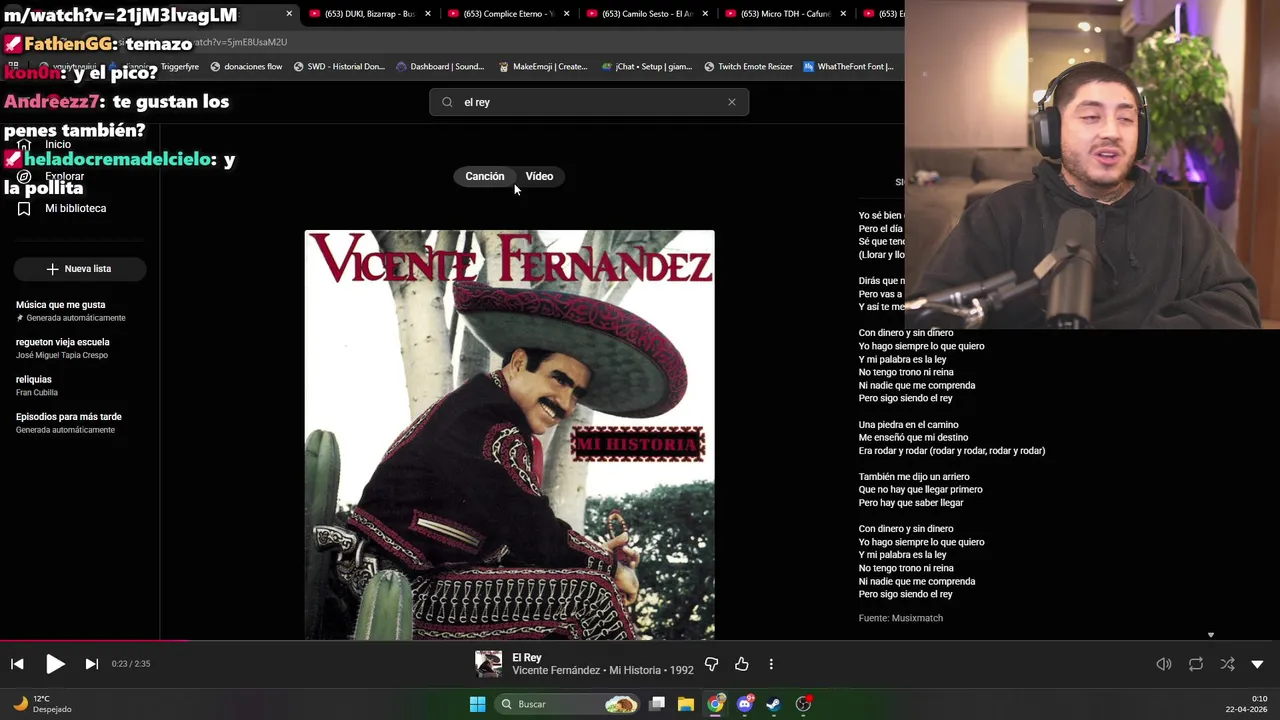Click the search magnifier icon
The image size is (1280, 720).
click(447, 102)
